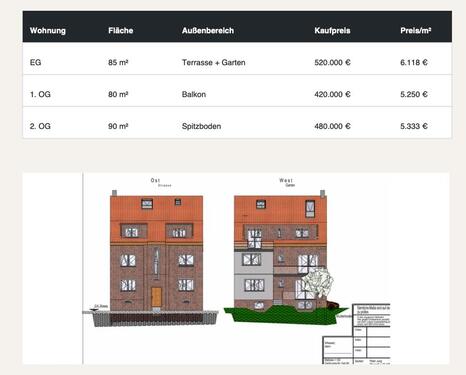
Task: Click the Terrasse + Garten cell
Action: [x=214, y=62]
